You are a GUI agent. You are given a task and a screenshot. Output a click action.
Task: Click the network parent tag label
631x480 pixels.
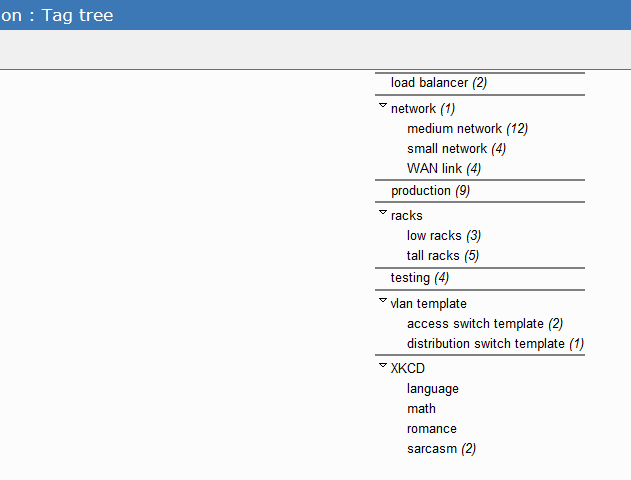tap(413, 109)
